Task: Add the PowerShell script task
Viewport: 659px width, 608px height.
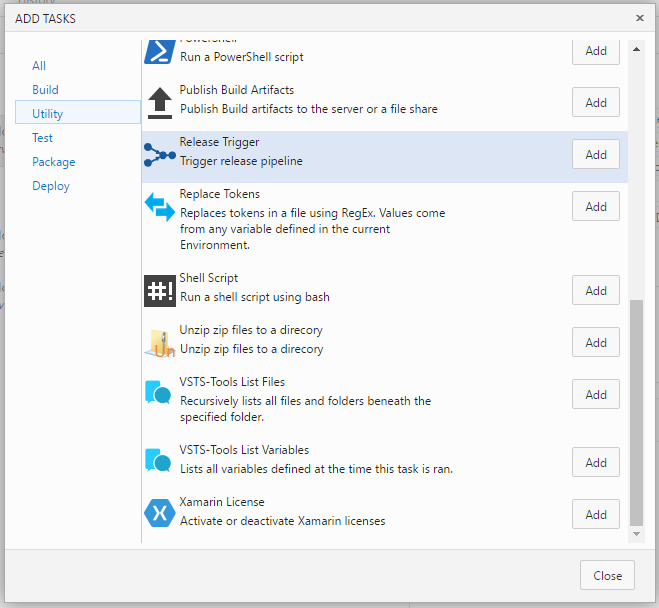Action: click(596, 51)
